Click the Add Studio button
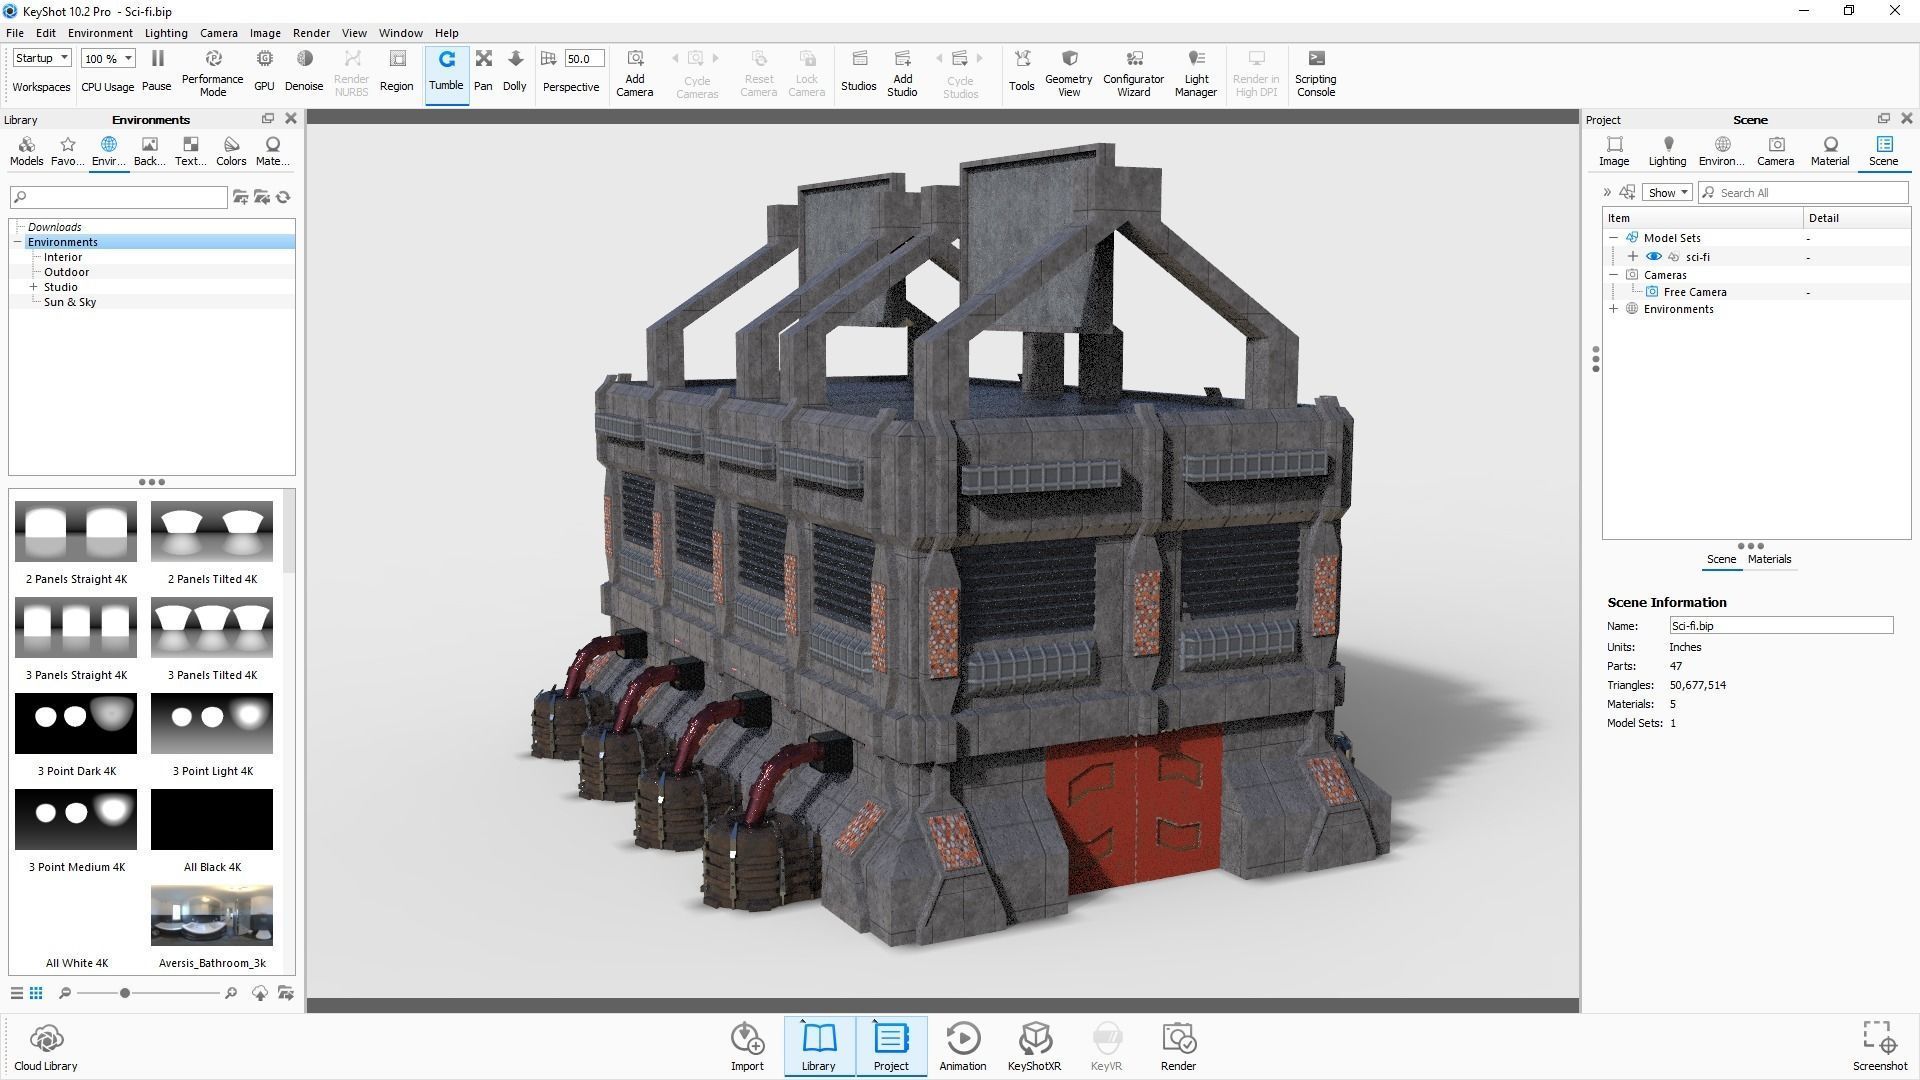 tap(902, 70)
